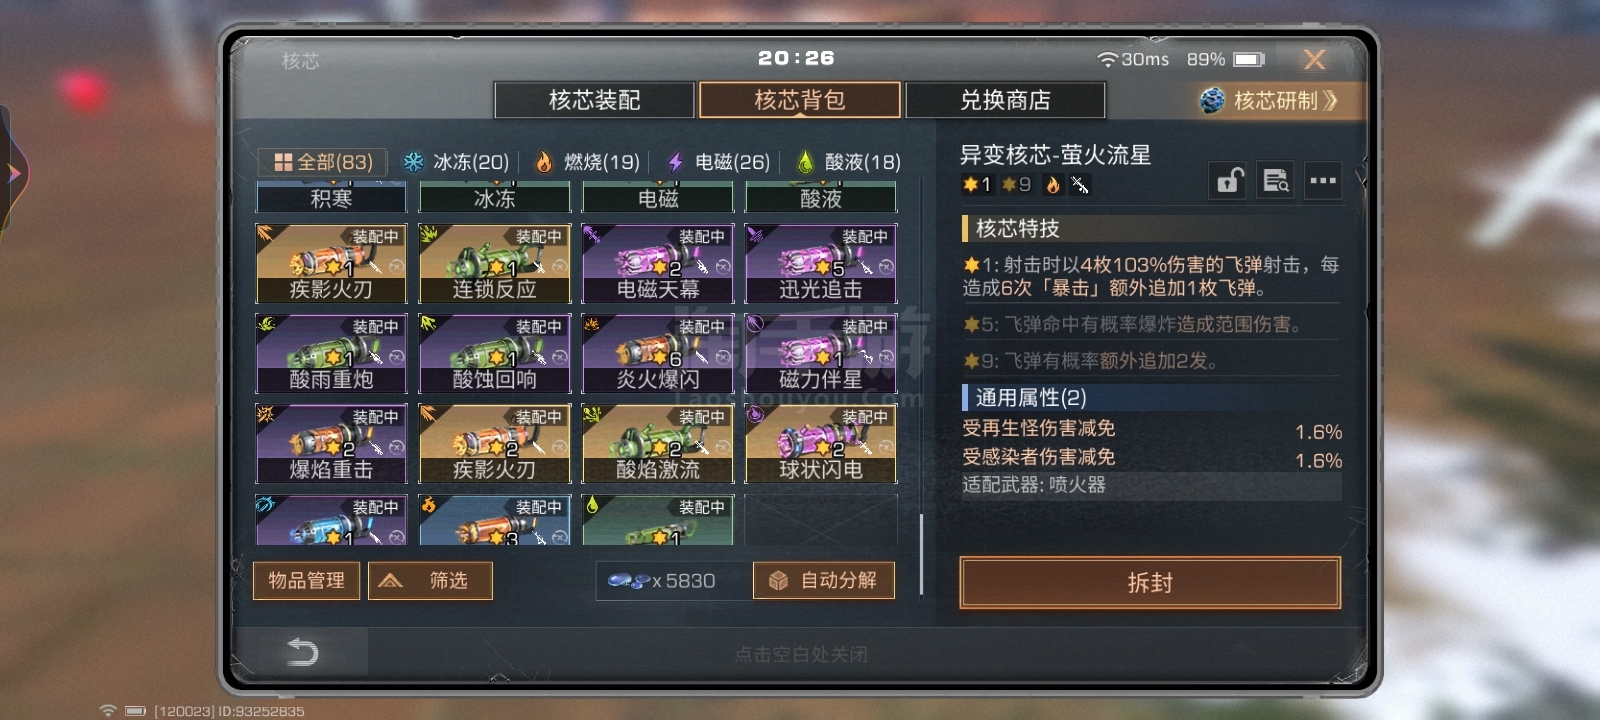The height and width of the screenshot is (720, 1600).
Task: Click the 拆封 button
Action: [x=1150, y=583]
